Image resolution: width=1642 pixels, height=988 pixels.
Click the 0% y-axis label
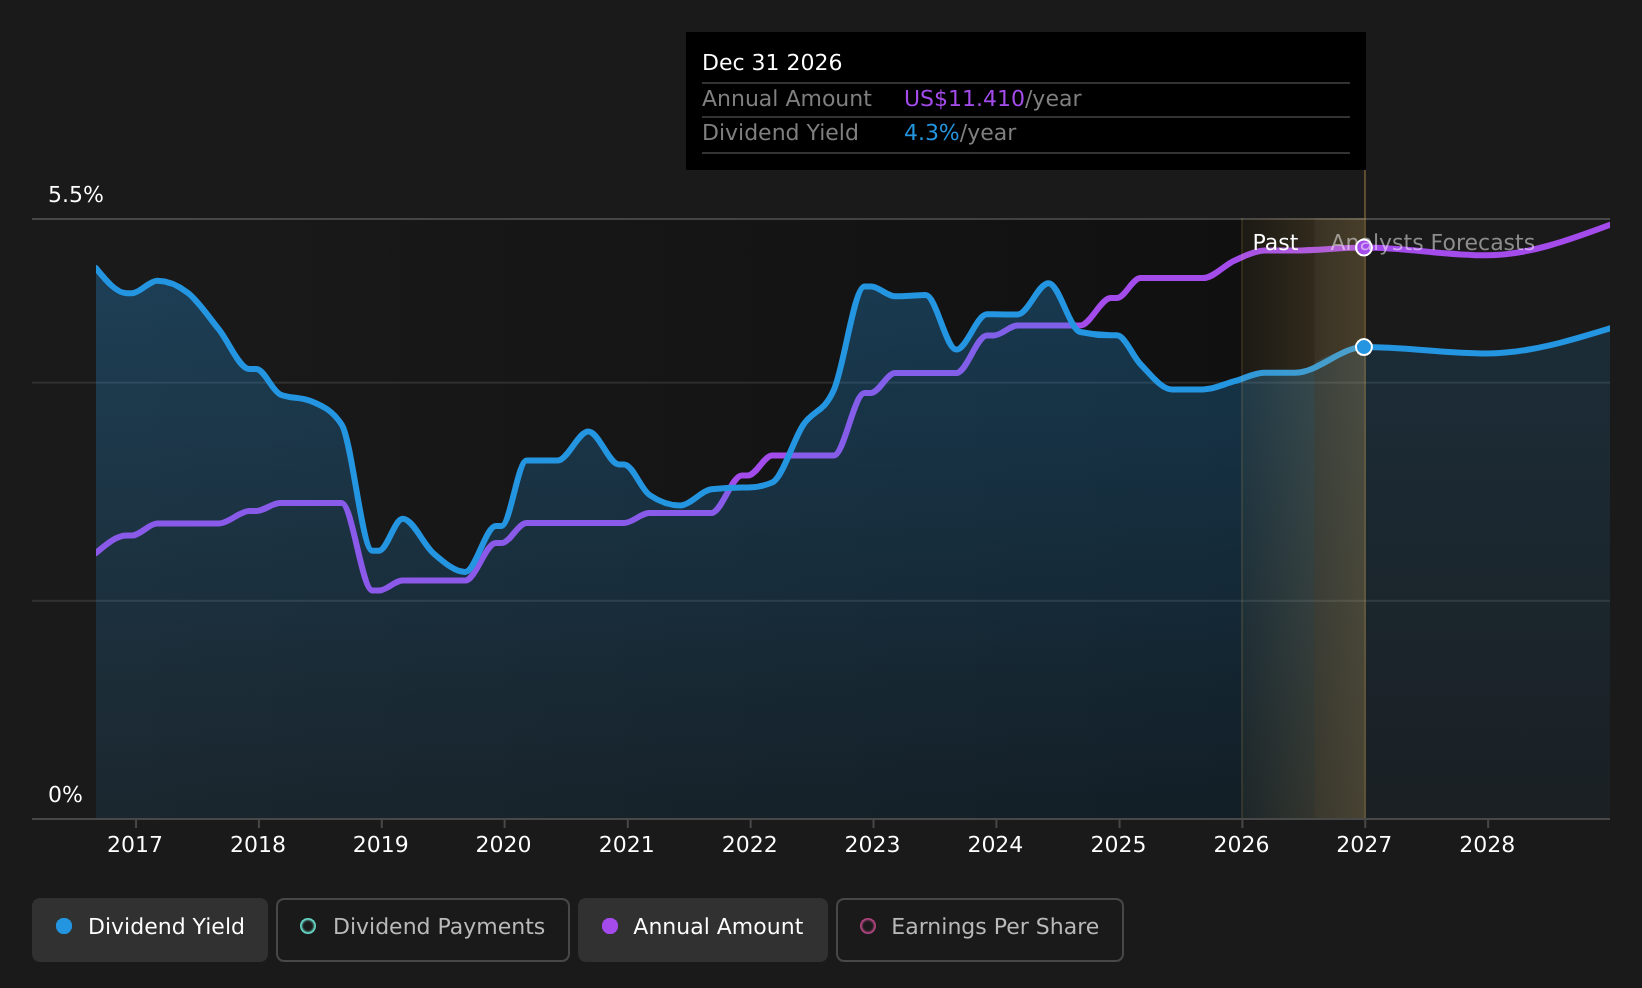coord(66,795)
